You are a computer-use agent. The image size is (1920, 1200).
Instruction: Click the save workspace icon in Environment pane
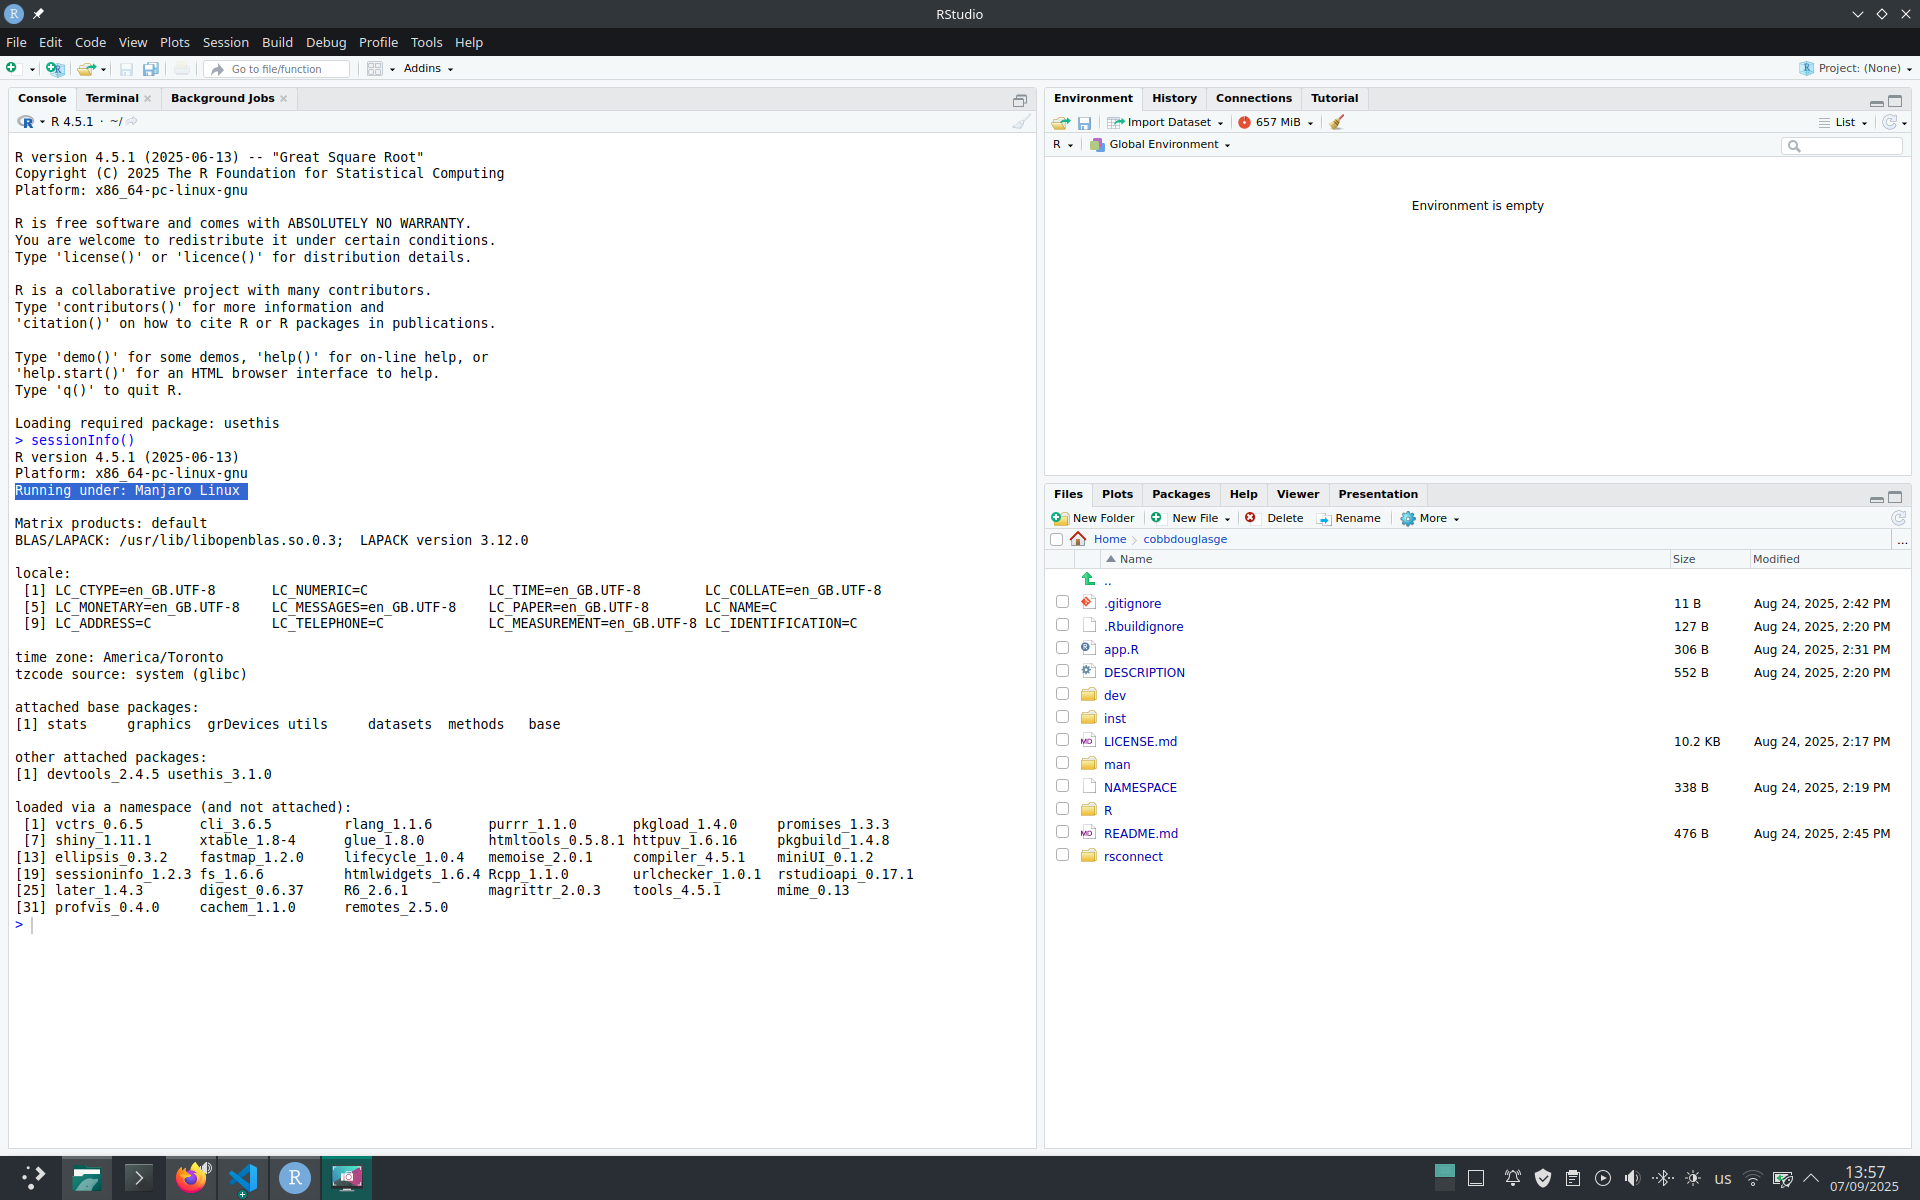[x=1084, y=123]
